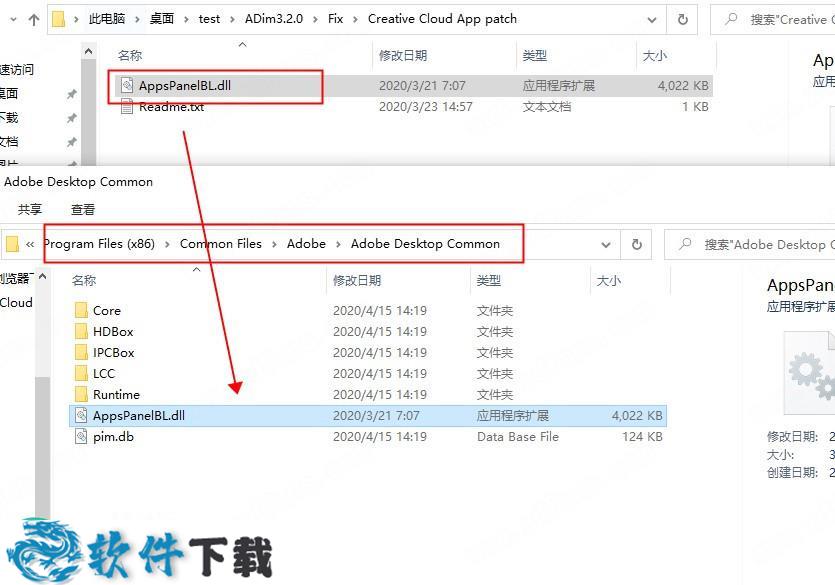Viewport: 835px width, 585px height.
Task: Open address history dropdown in Adobe Desktop Common window
Action: [x=605, y=245]
